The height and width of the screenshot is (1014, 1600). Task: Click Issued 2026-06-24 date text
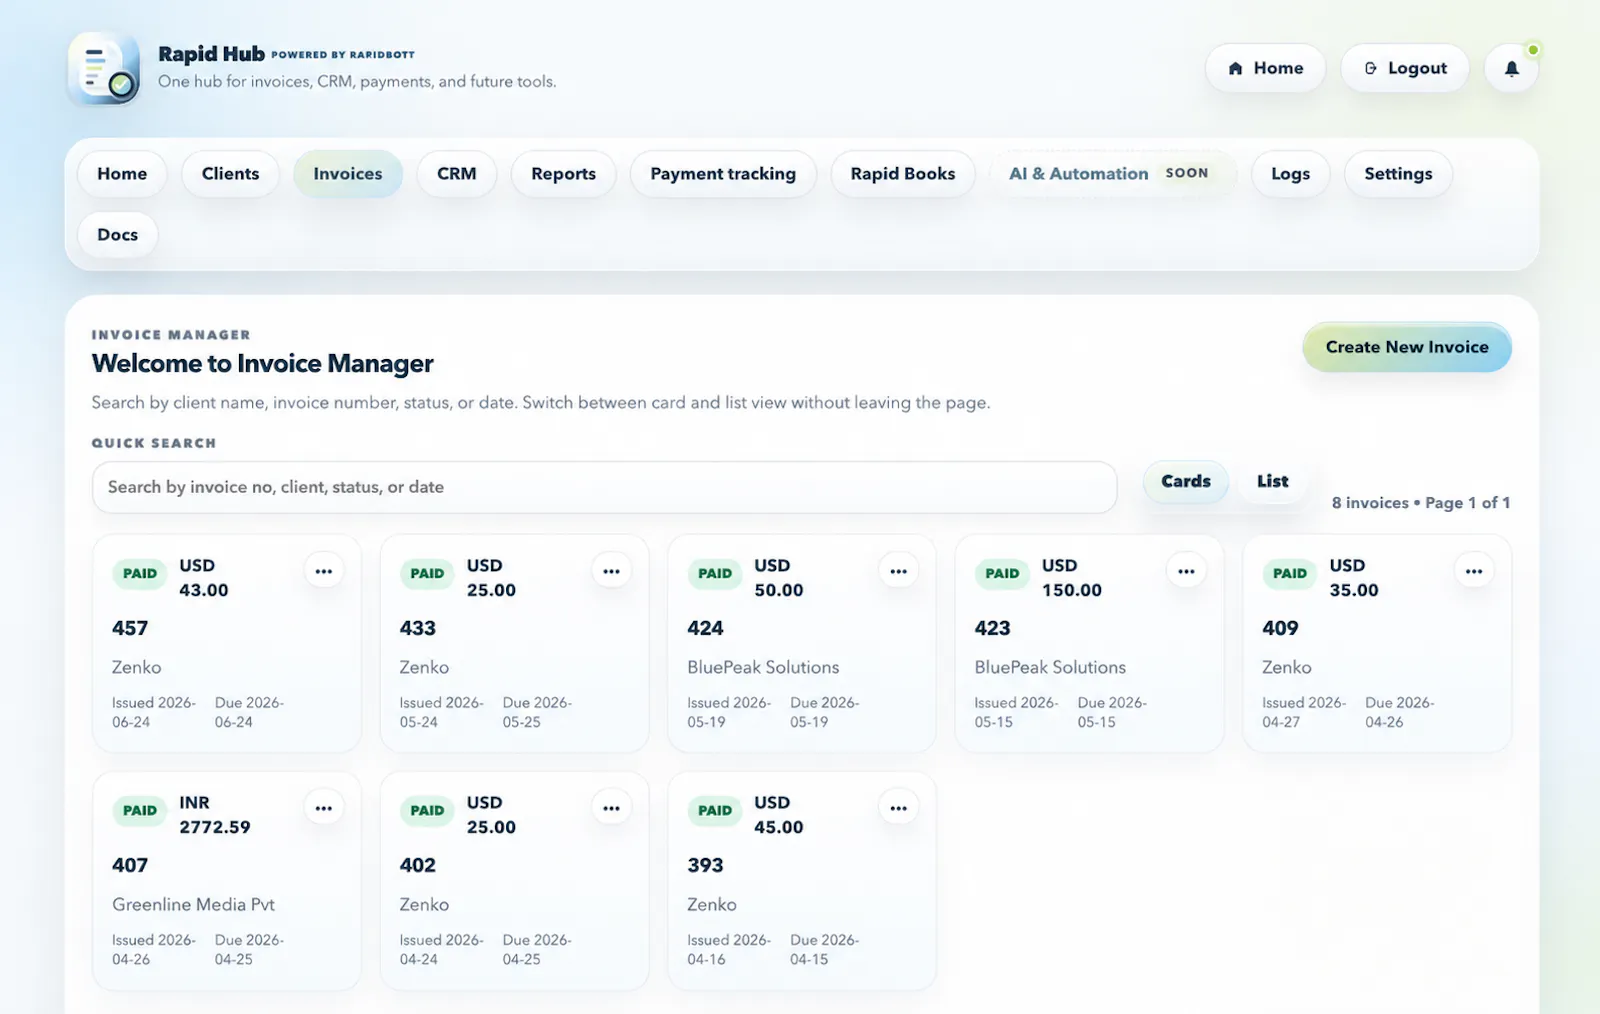tap(154, 712)
